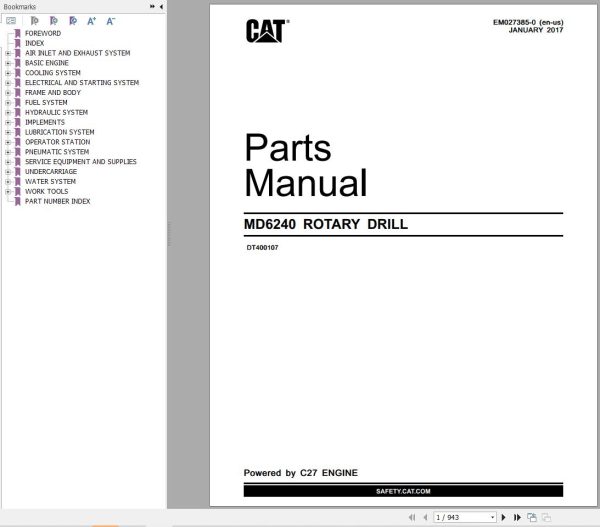The height and width of the screenshot is (527, 600).
Task: Open the SERVICE EQUIPMENT AND SUPPLIES bookmark
Action: pyautogui.click(x=81, y=162)
